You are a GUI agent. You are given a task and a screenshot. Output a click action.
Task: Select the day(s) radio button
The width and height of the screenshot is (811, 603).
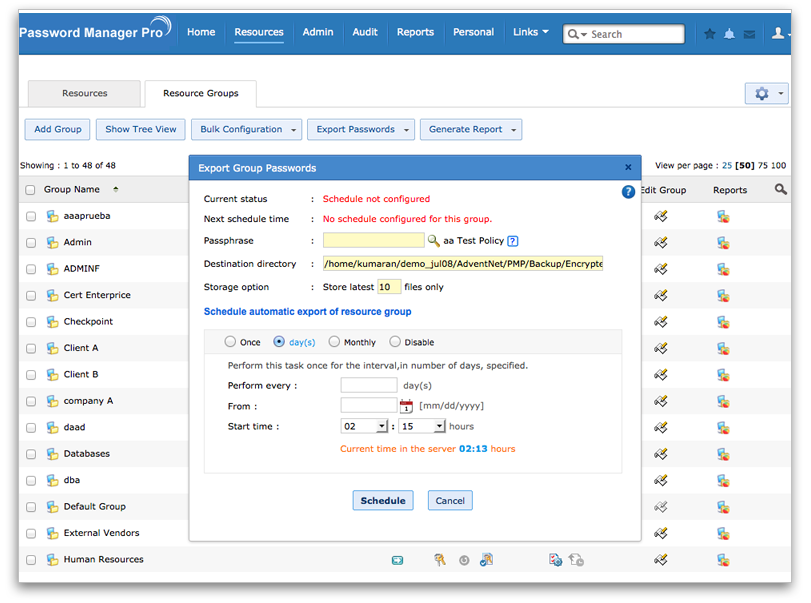click(279, 342)
